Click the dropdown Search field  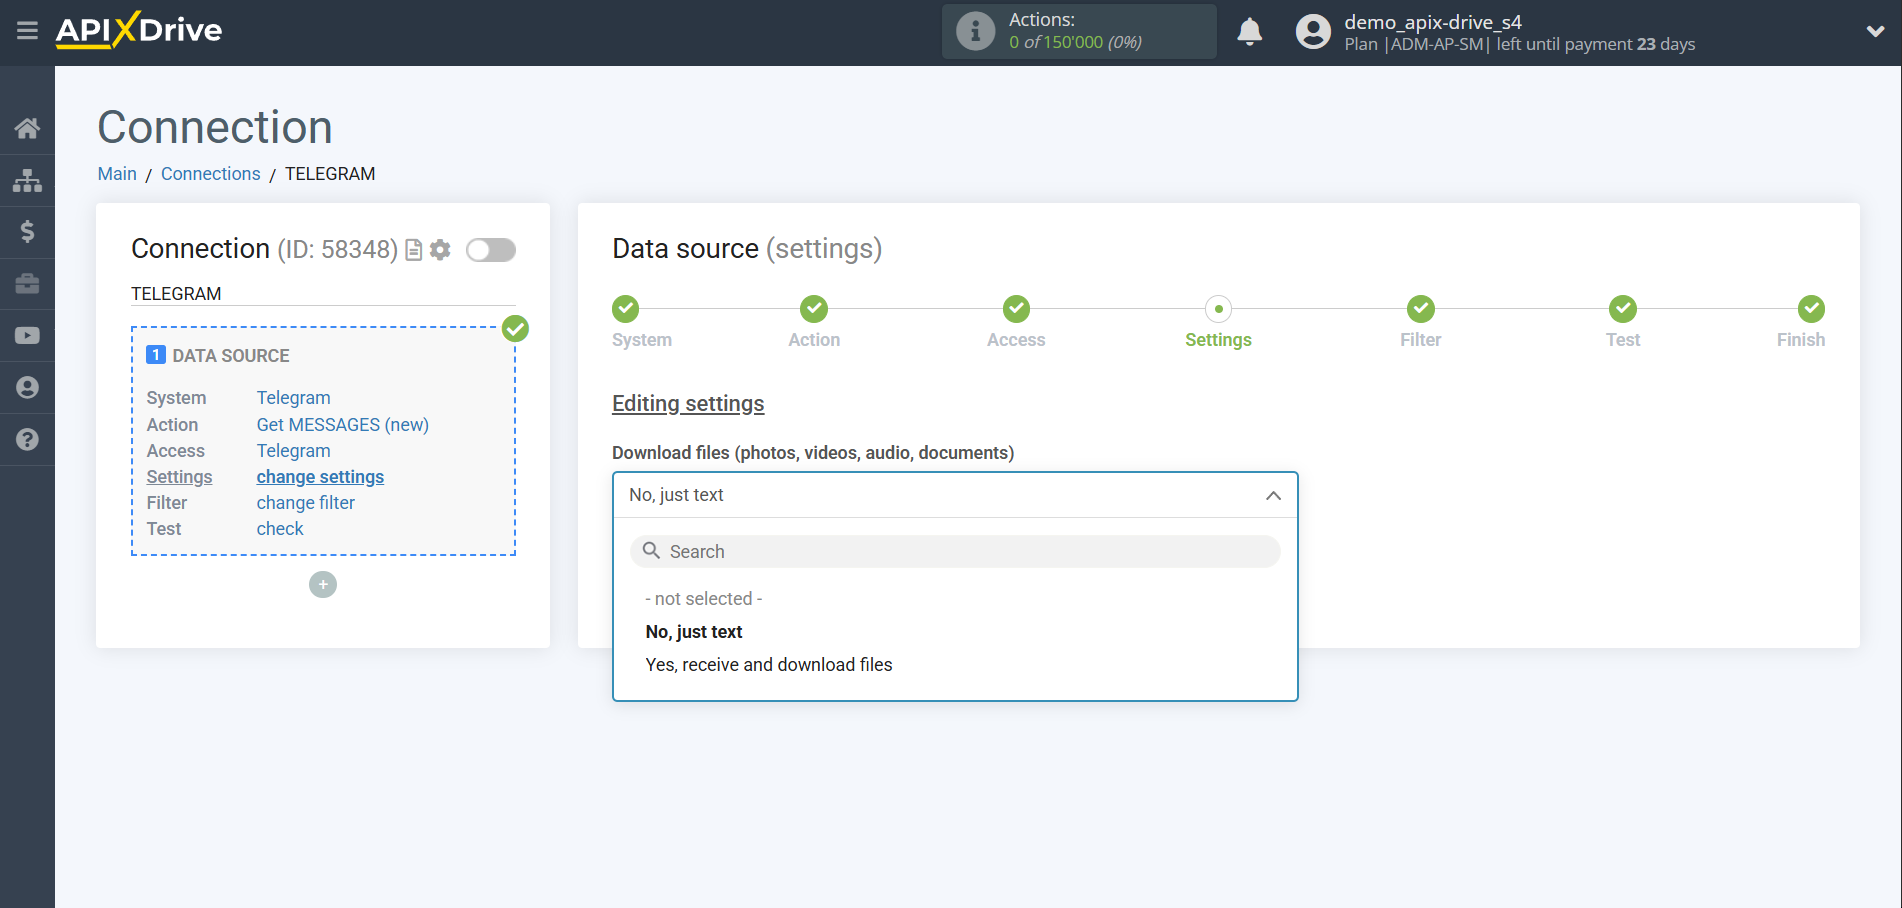955,552
